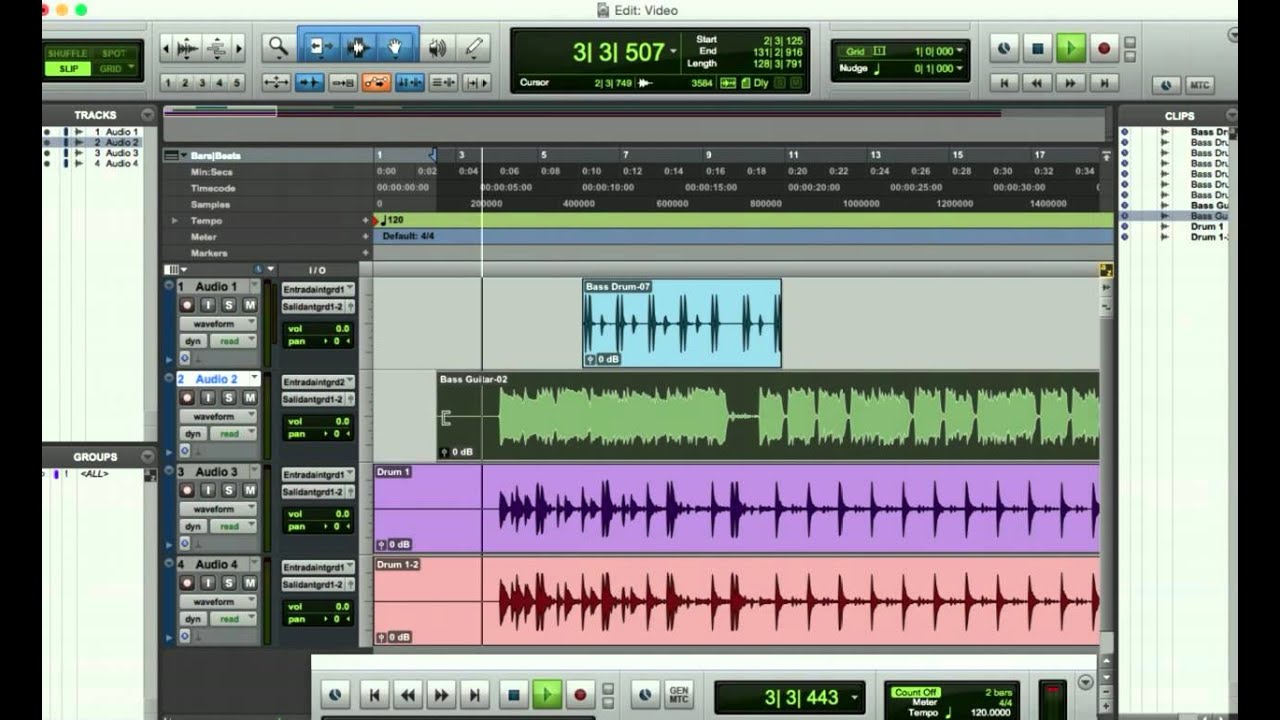Select Slip edit mode
This screenshot has height=720, width=1280.
pos(68,68)
